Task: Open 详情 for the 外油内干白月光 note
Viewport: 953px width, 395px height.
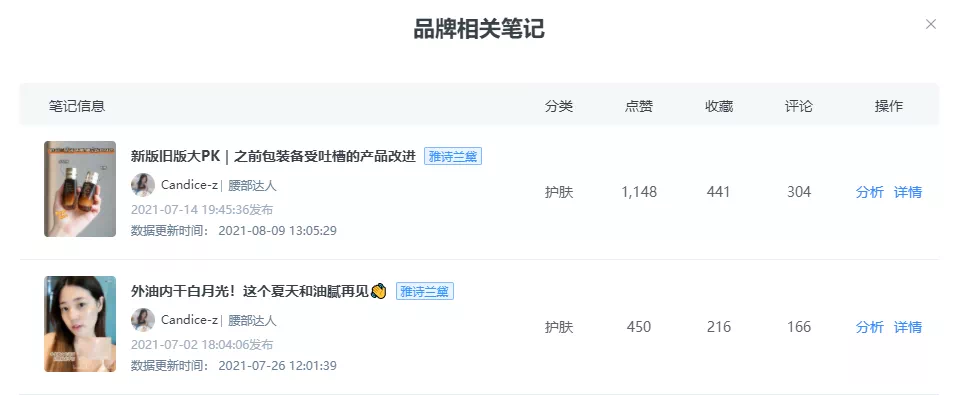Action: (907, 327)
